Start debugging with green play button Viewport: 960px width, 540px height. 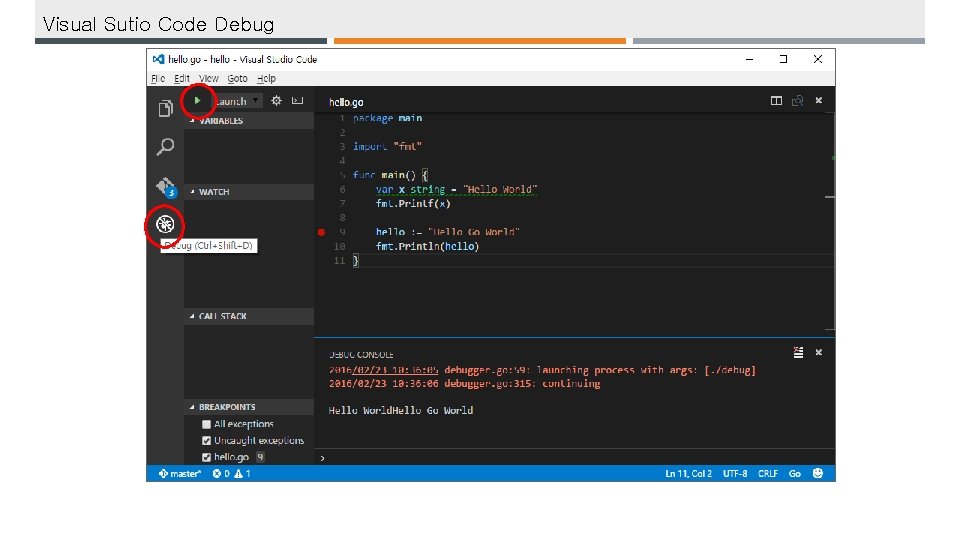coord(197,100)
